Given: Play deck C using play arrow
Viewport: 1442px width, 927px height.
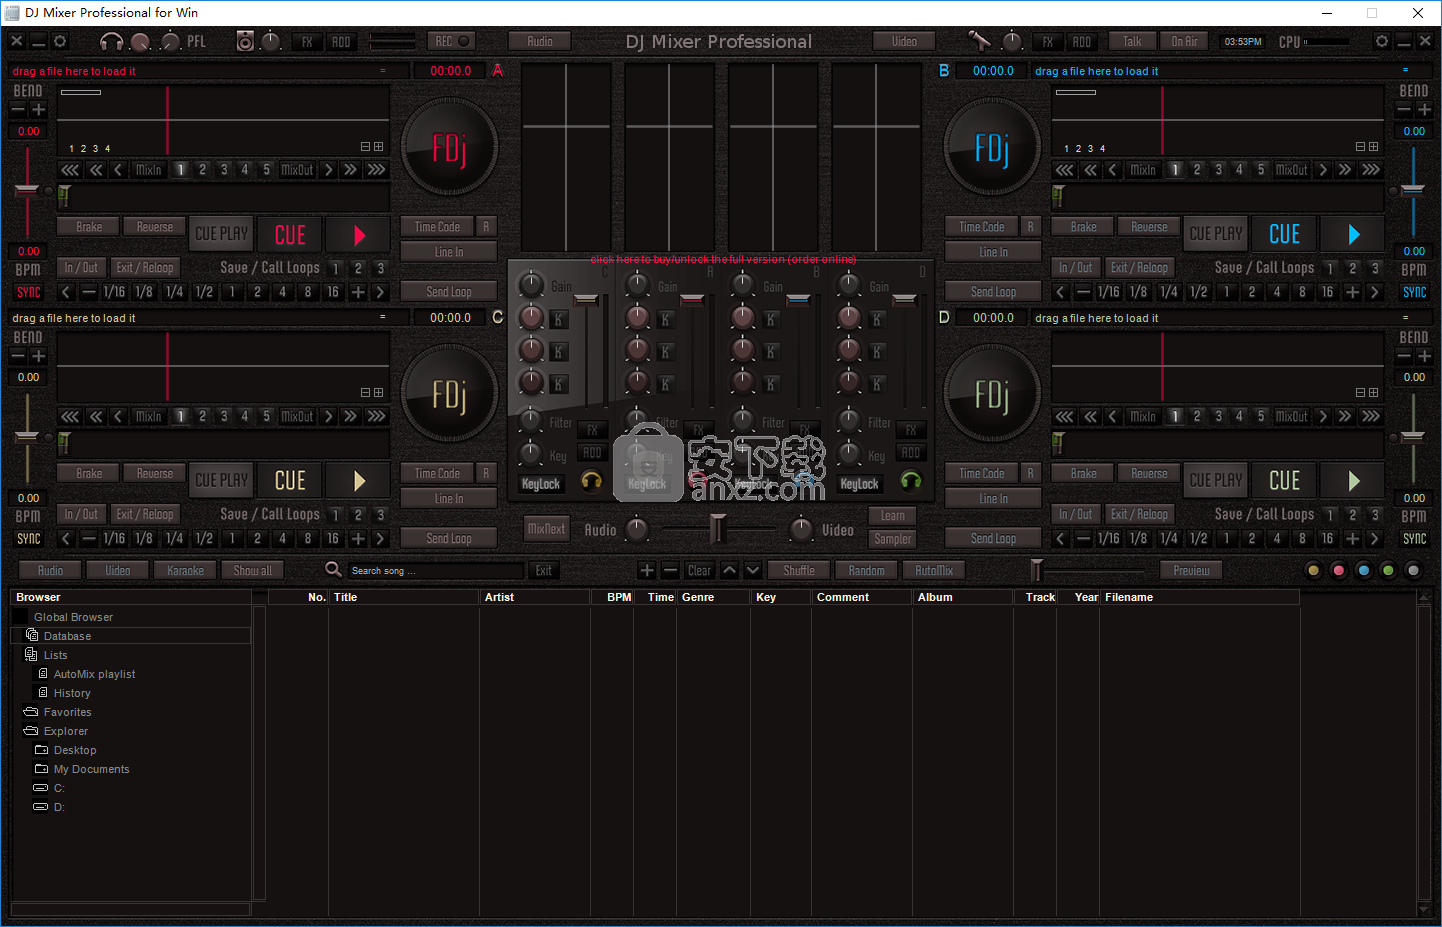Looking at the screenshot, I should (x=359, y=481).
